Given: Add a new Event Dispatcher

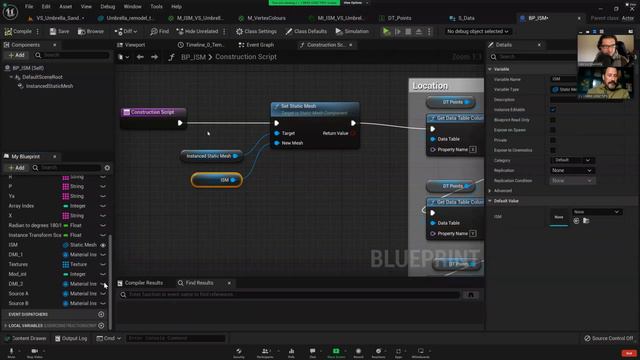Looking at the screenshot, I should 101,314.
